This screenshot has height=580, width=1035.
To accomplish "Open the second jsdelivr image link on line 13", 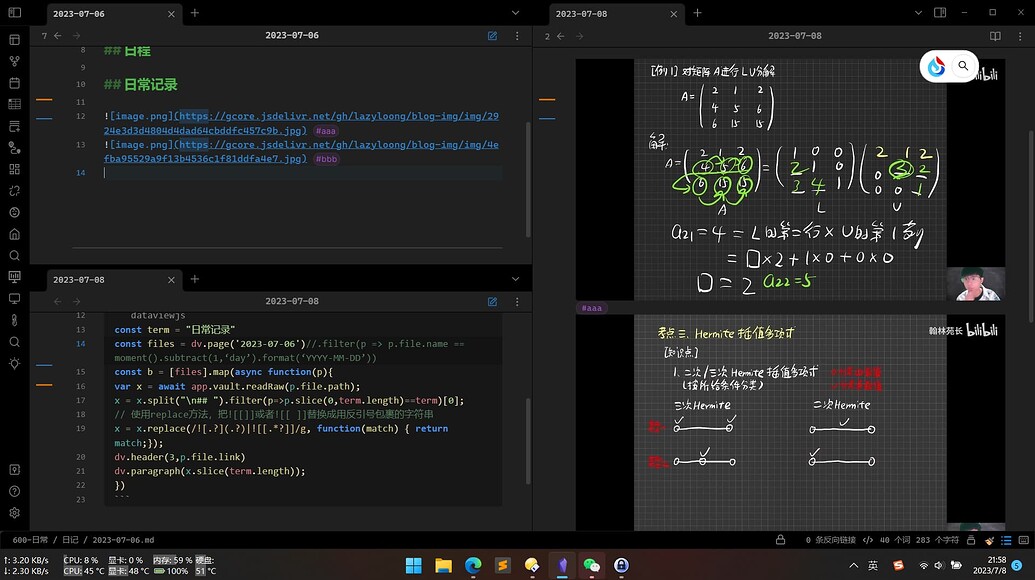I will [302, 152].
